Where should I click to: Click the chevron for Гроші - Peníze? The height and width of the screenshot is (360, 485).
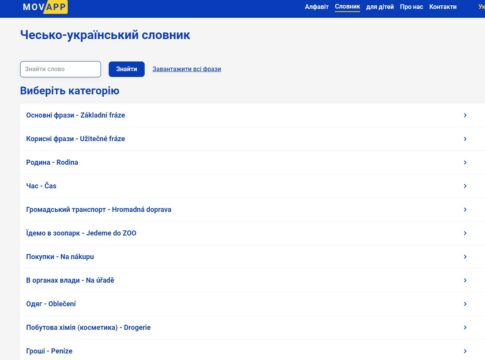[465, 351]
